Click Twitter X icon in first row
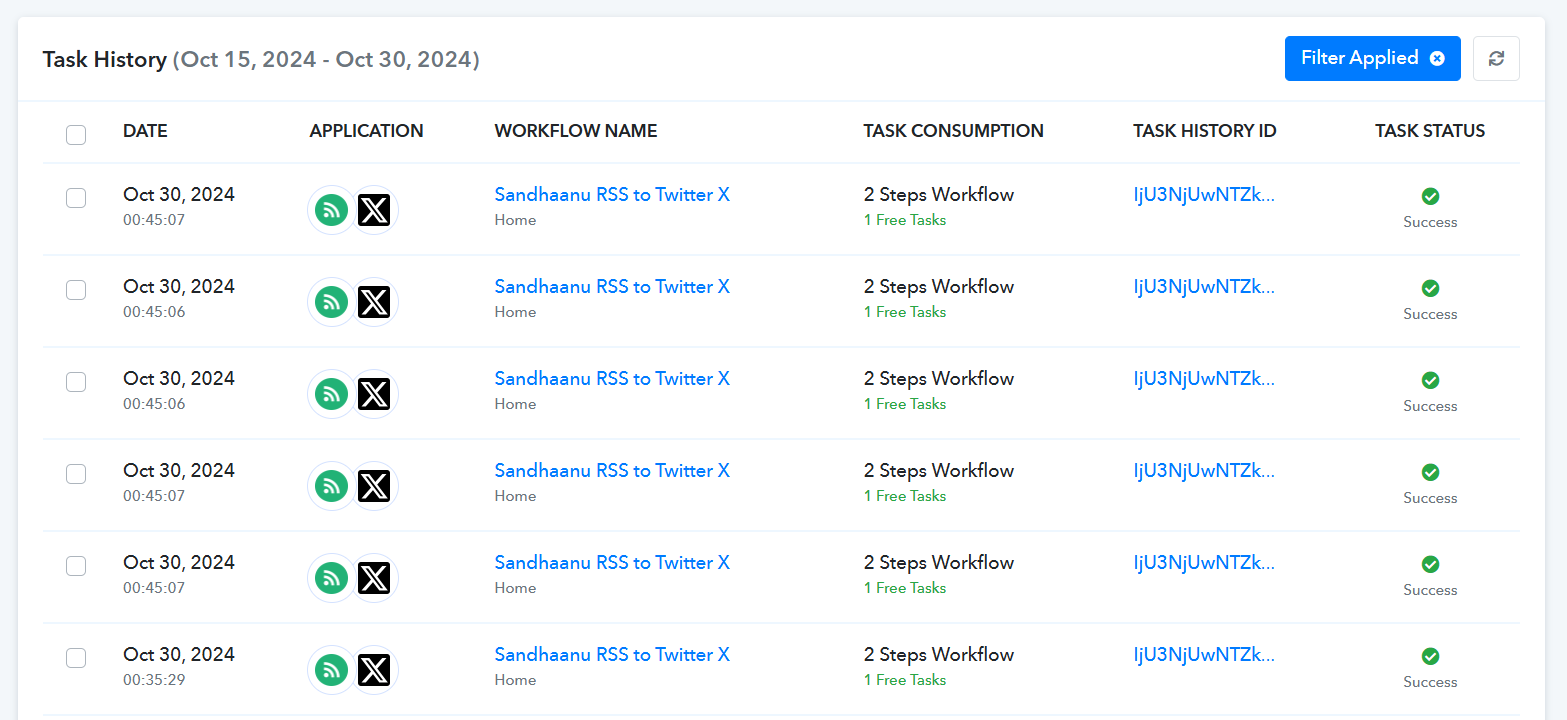 point(374,210)
